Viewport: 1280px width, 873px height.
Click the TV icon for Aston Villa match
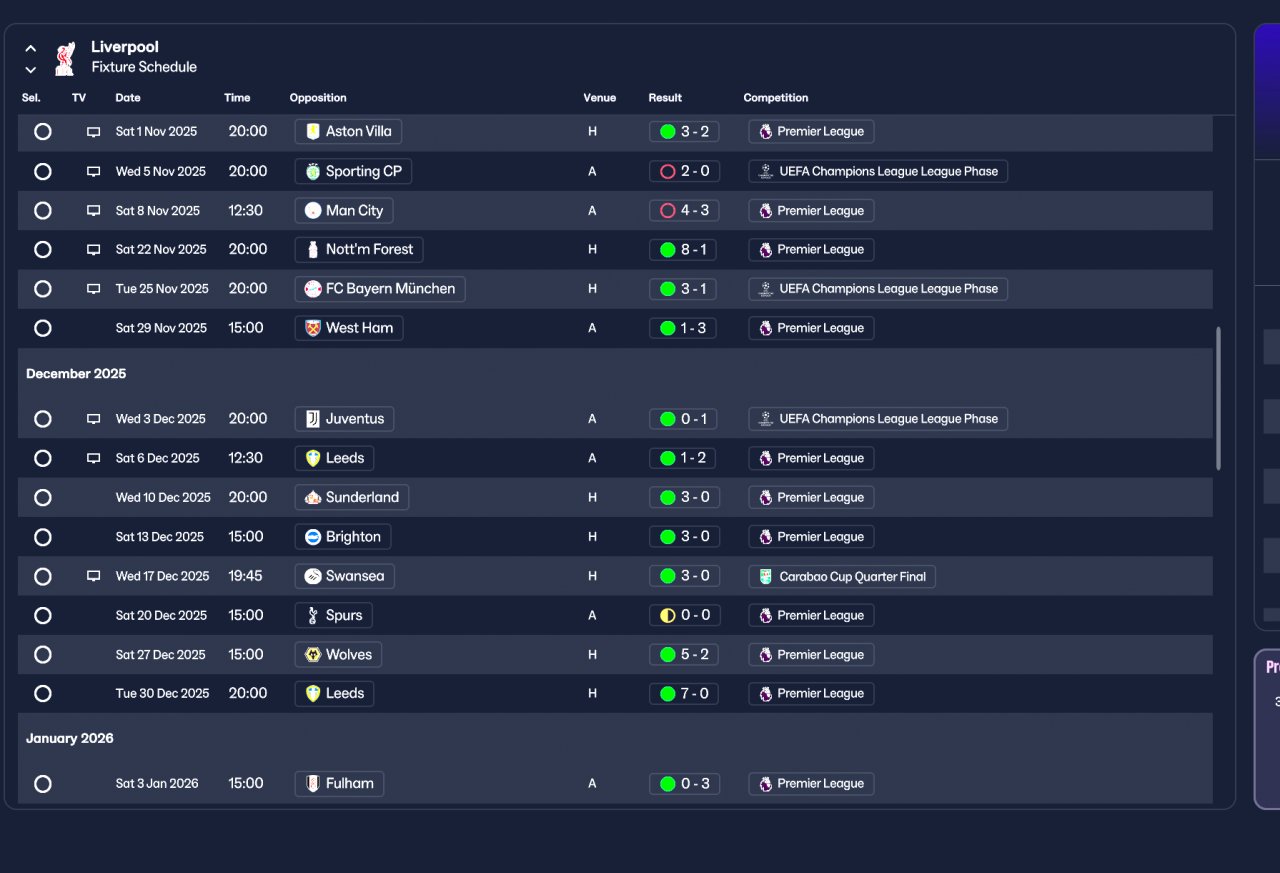[x=94, y=132]
